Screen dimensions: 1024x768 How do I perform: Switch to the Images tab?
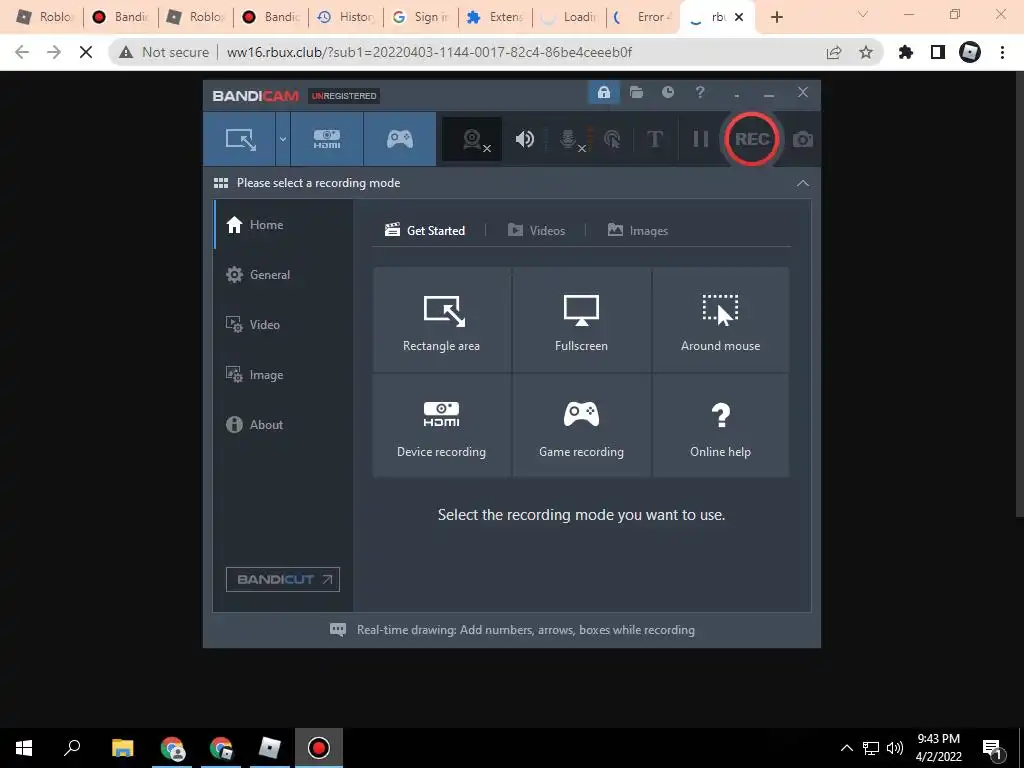pos(637,231)
